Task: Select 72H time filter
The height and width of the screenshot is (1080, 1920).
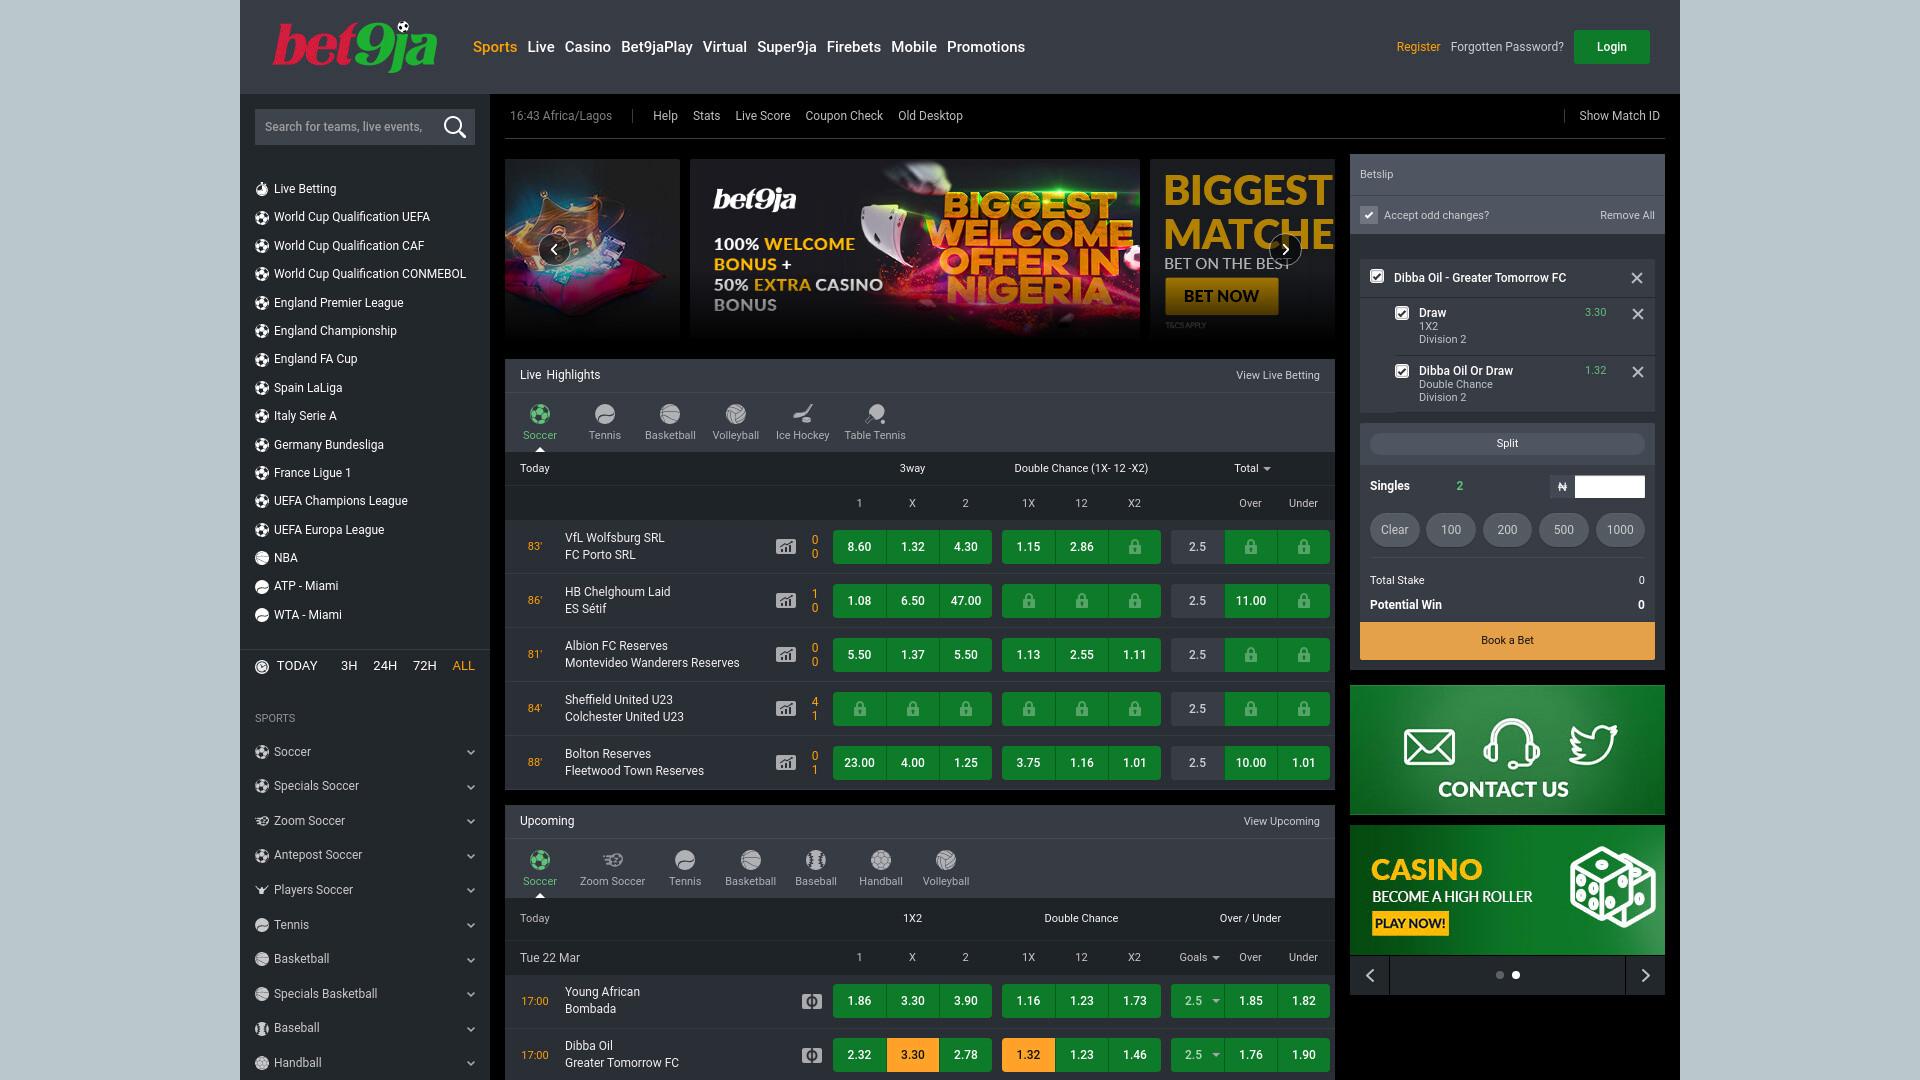Action: coord(425,666)
